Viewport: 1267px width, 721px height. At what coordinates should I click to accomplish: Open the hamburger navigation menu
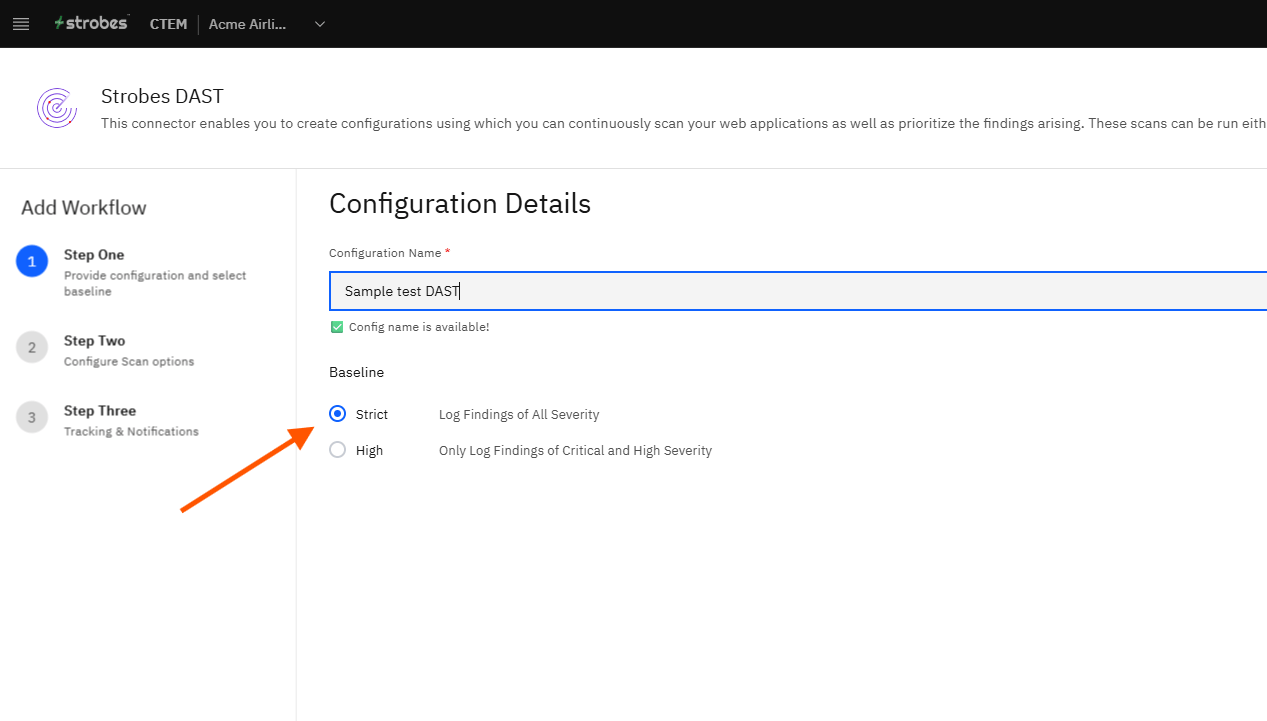coord(21,24)
